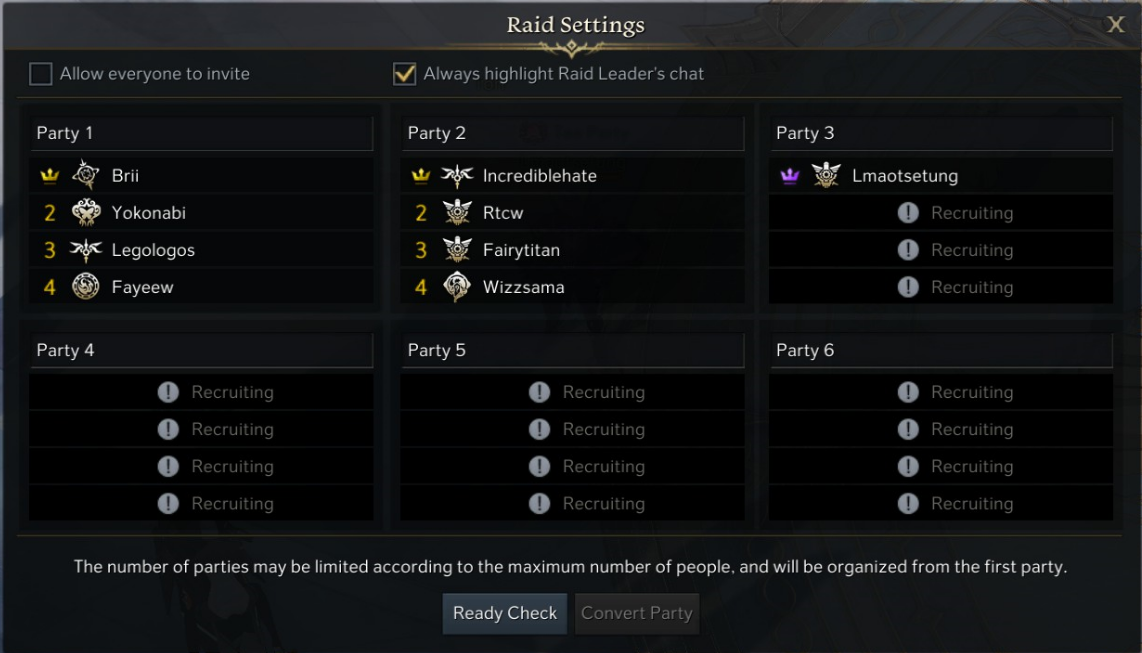Viewport: 1142px width, 653px height.
Task: Close the Raid Settings window
Action: 1116,25
